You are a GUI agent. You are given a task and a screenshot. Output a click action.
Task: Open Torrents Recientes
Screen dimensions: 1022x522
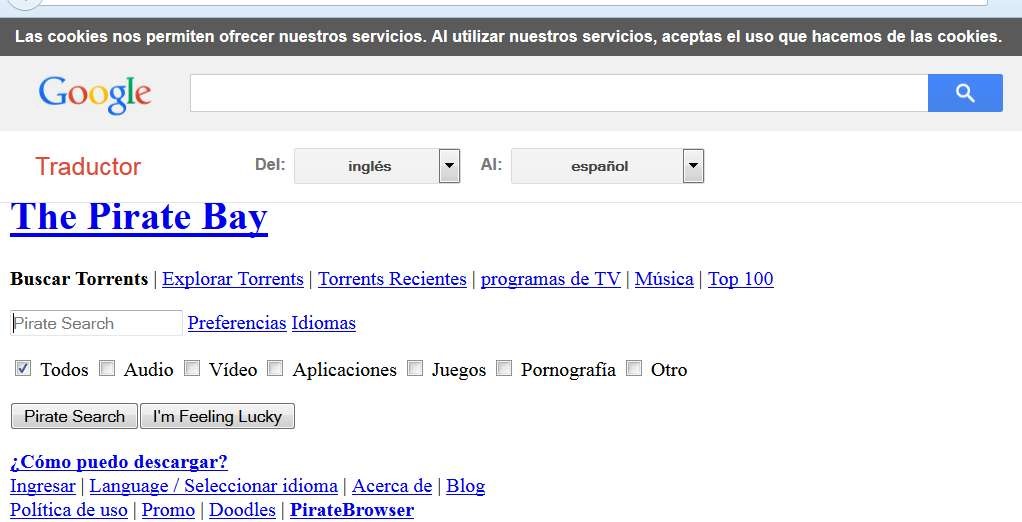tap(392, 279)
